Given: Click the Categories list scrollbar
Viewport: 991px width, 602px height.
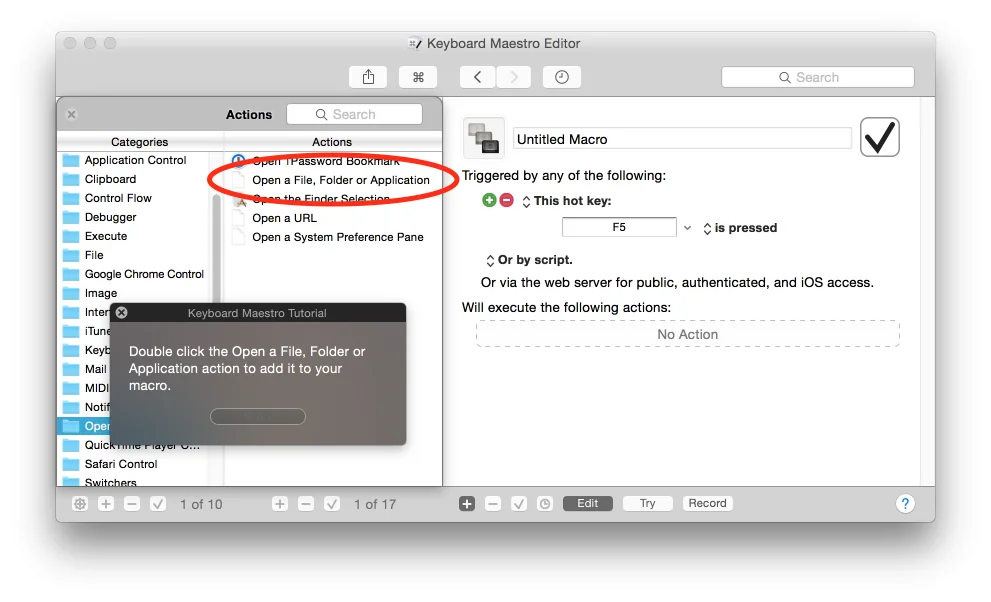Looking at the screenshot, I should click(x=217, y=250).
